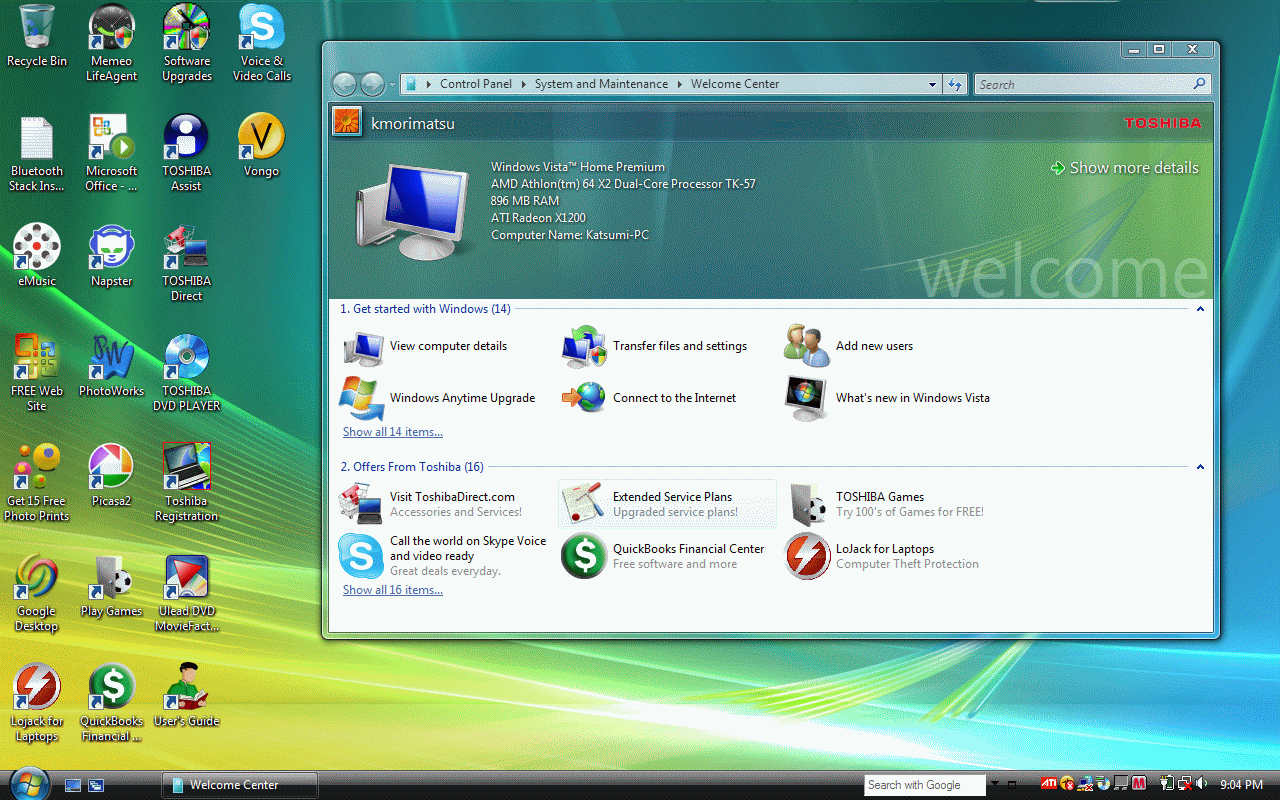Collapse the Get started with Windows section
Viewport: 1280px width, 800px height.
pyautogui.click(x=1200, y=309)
